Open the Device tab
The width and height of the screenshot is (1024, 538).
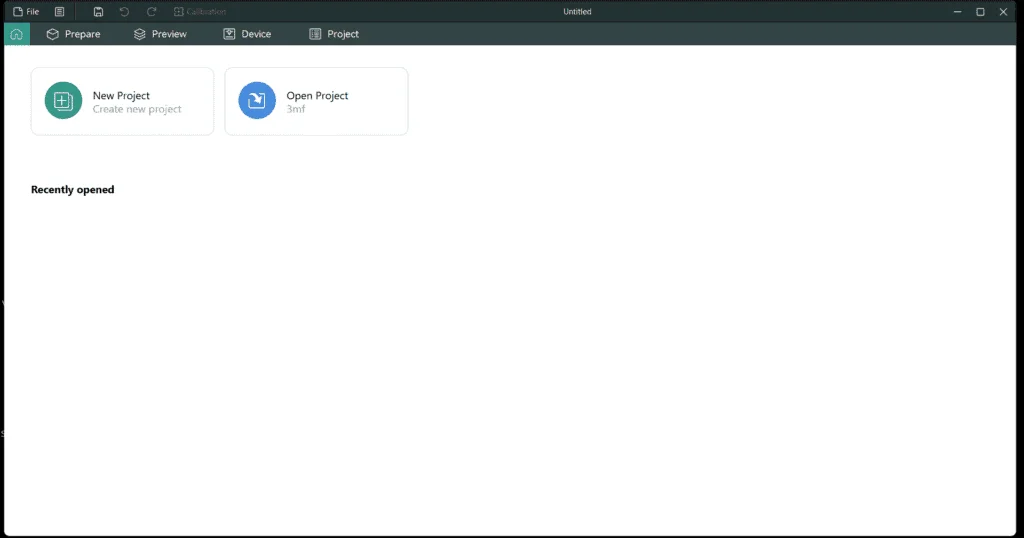click(247, 34)
